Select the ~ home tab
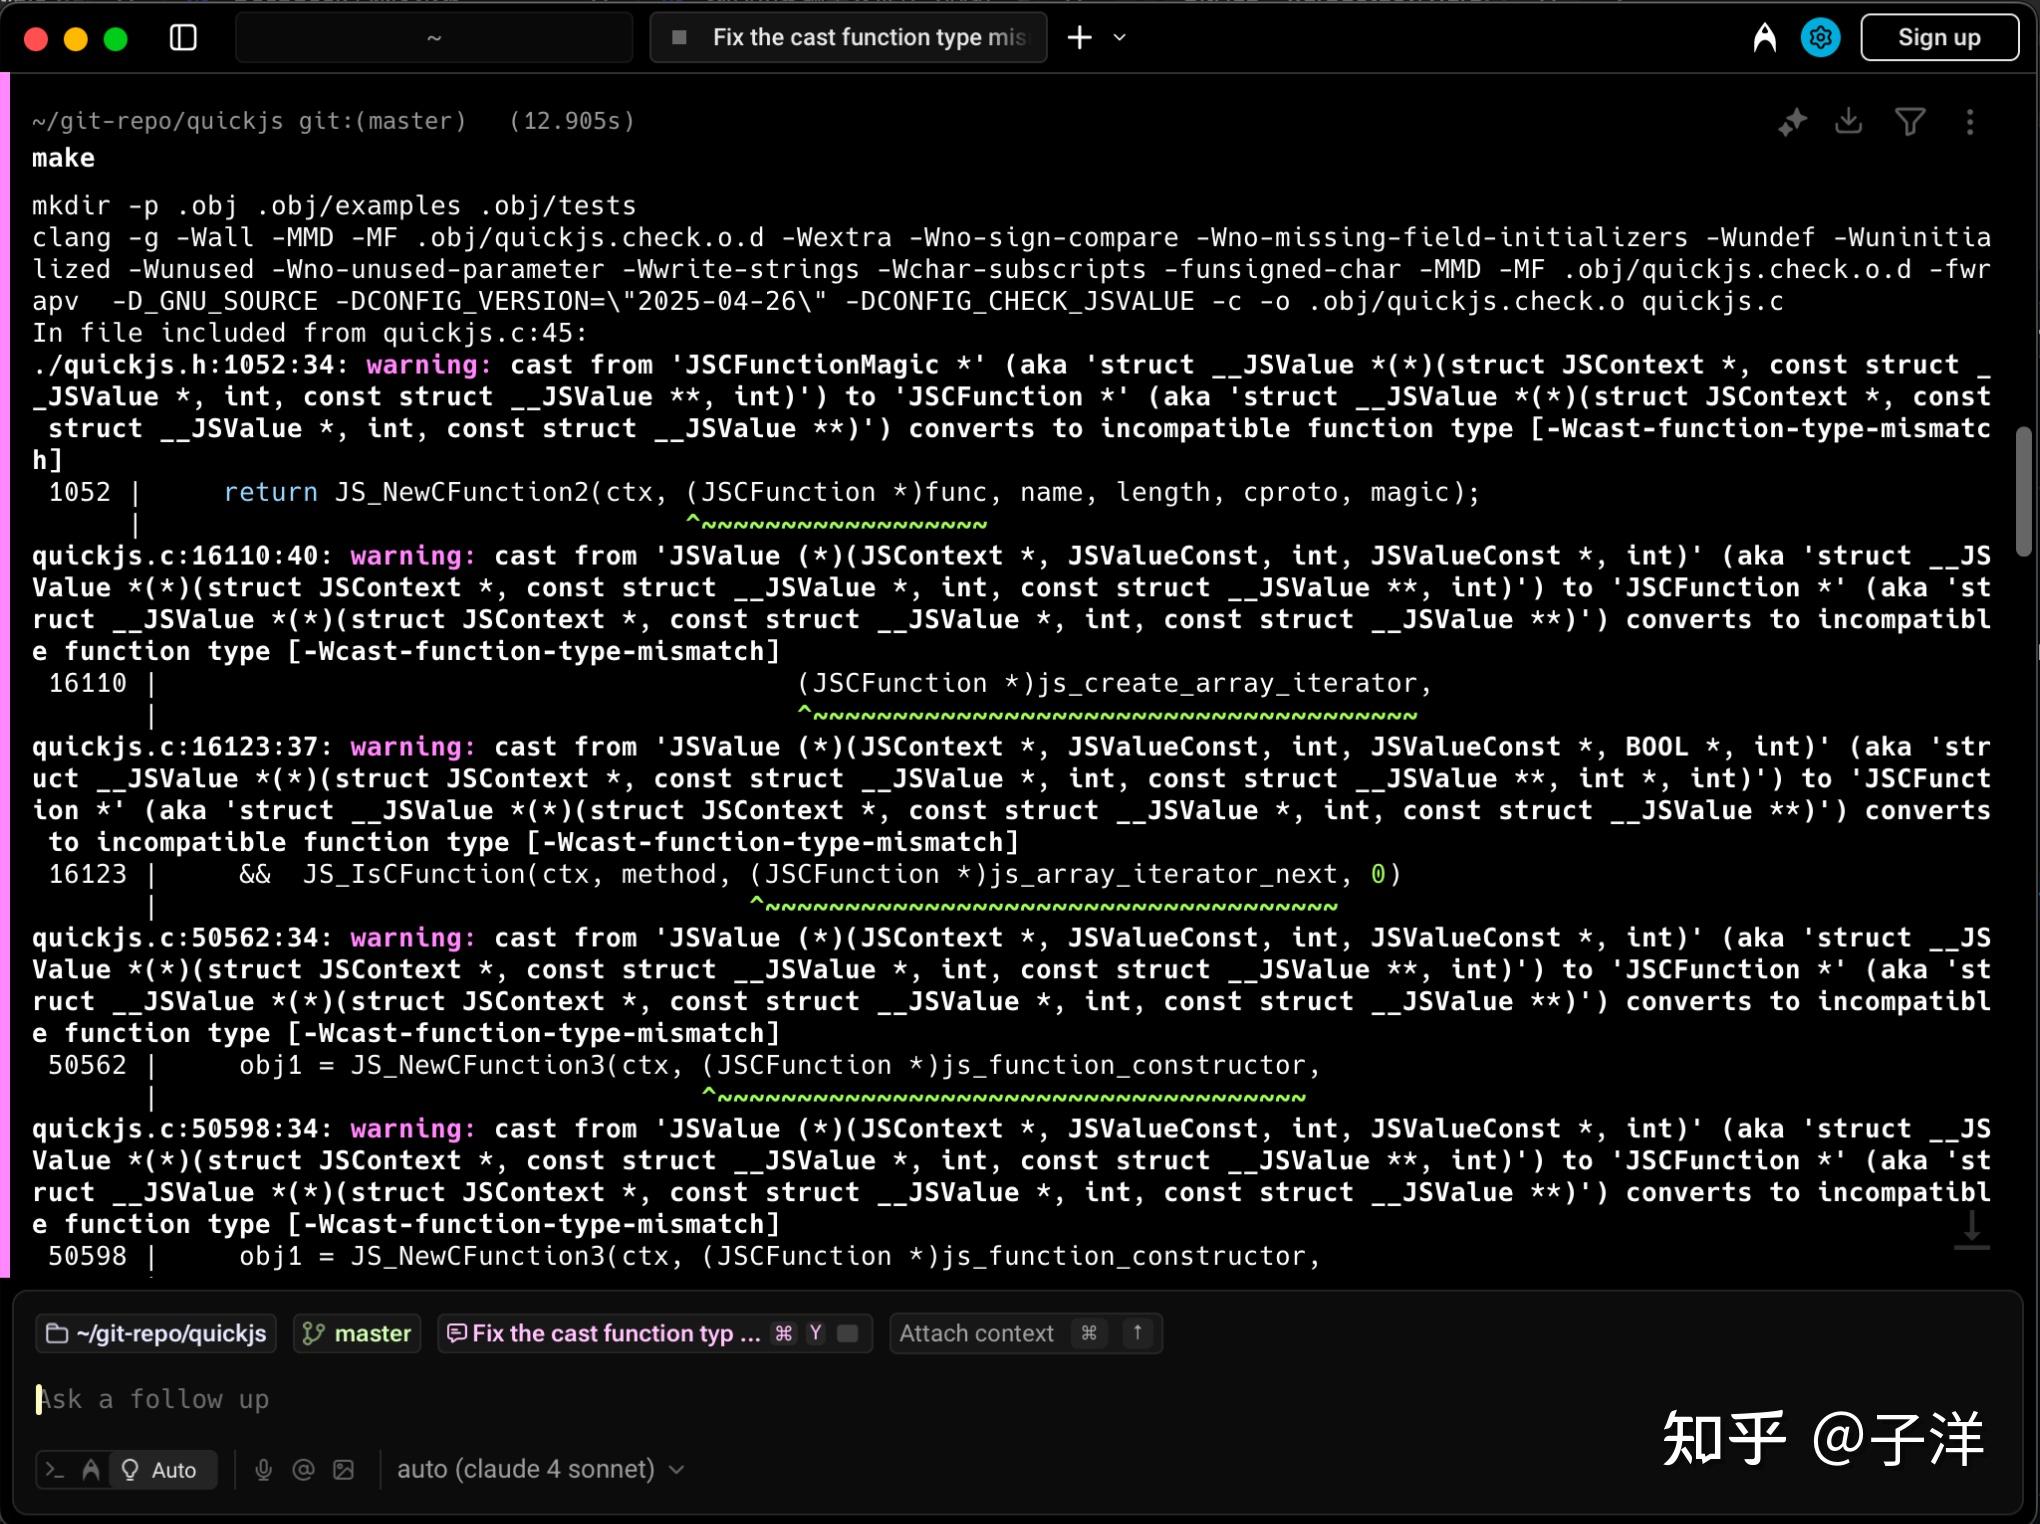The width and height of the screenshot is (2040, 1524). click(x=433, y=37)
